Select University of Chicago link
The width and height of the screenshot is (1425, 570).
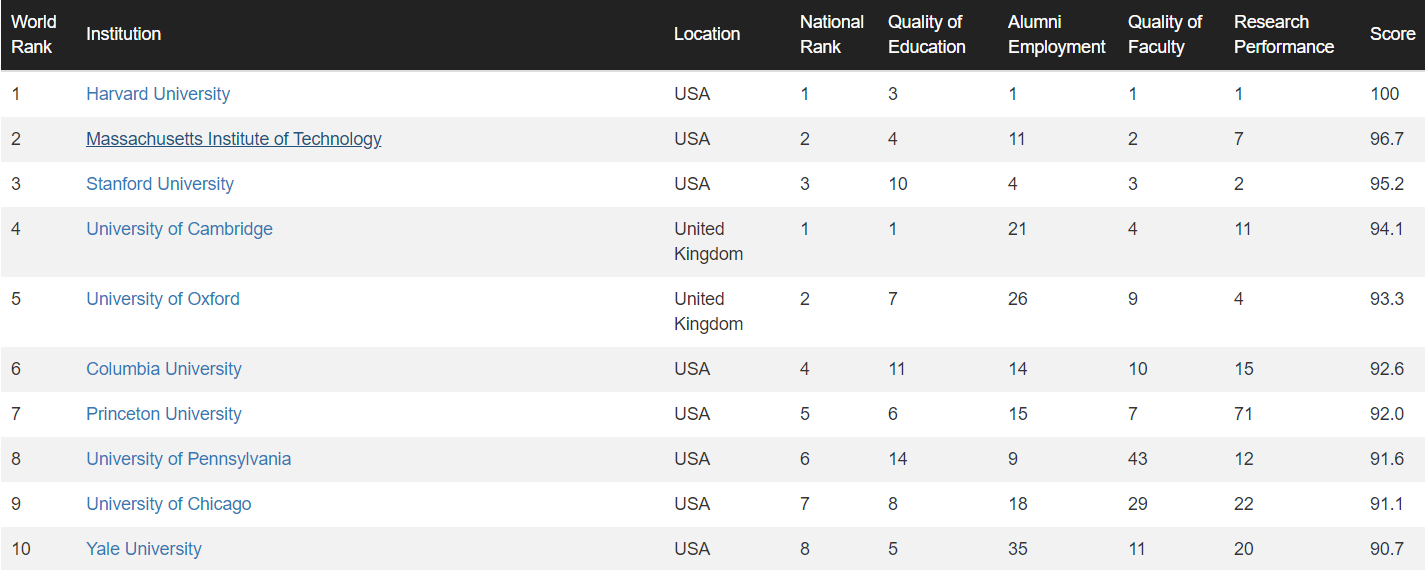pos(169,504)
